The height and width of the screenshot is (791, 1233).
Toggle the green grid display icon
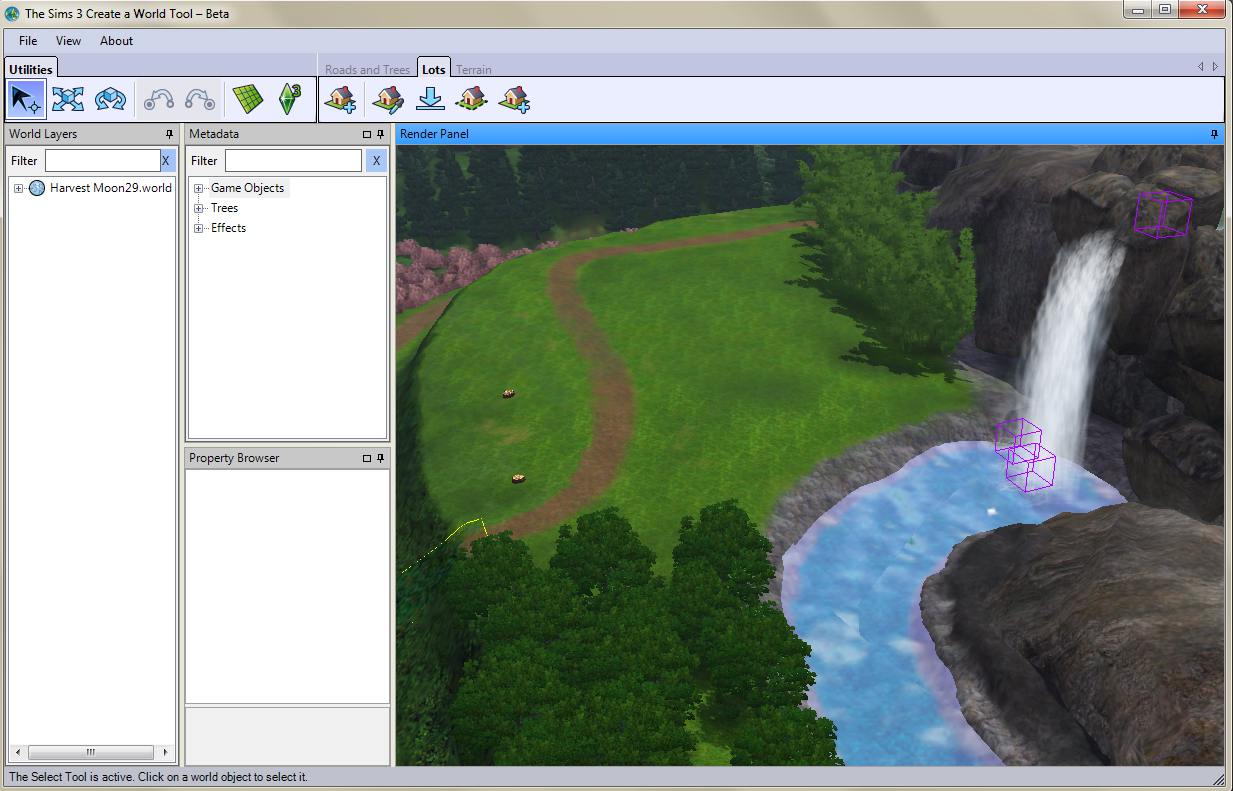pos(247,99)
